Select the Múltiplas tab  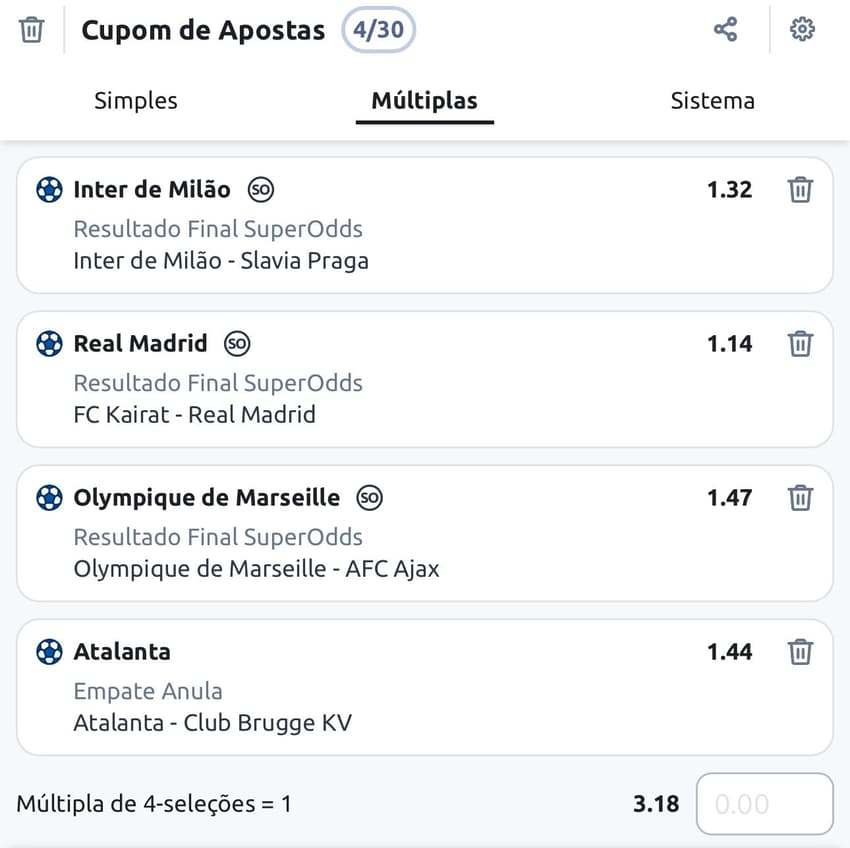[424, 100]
